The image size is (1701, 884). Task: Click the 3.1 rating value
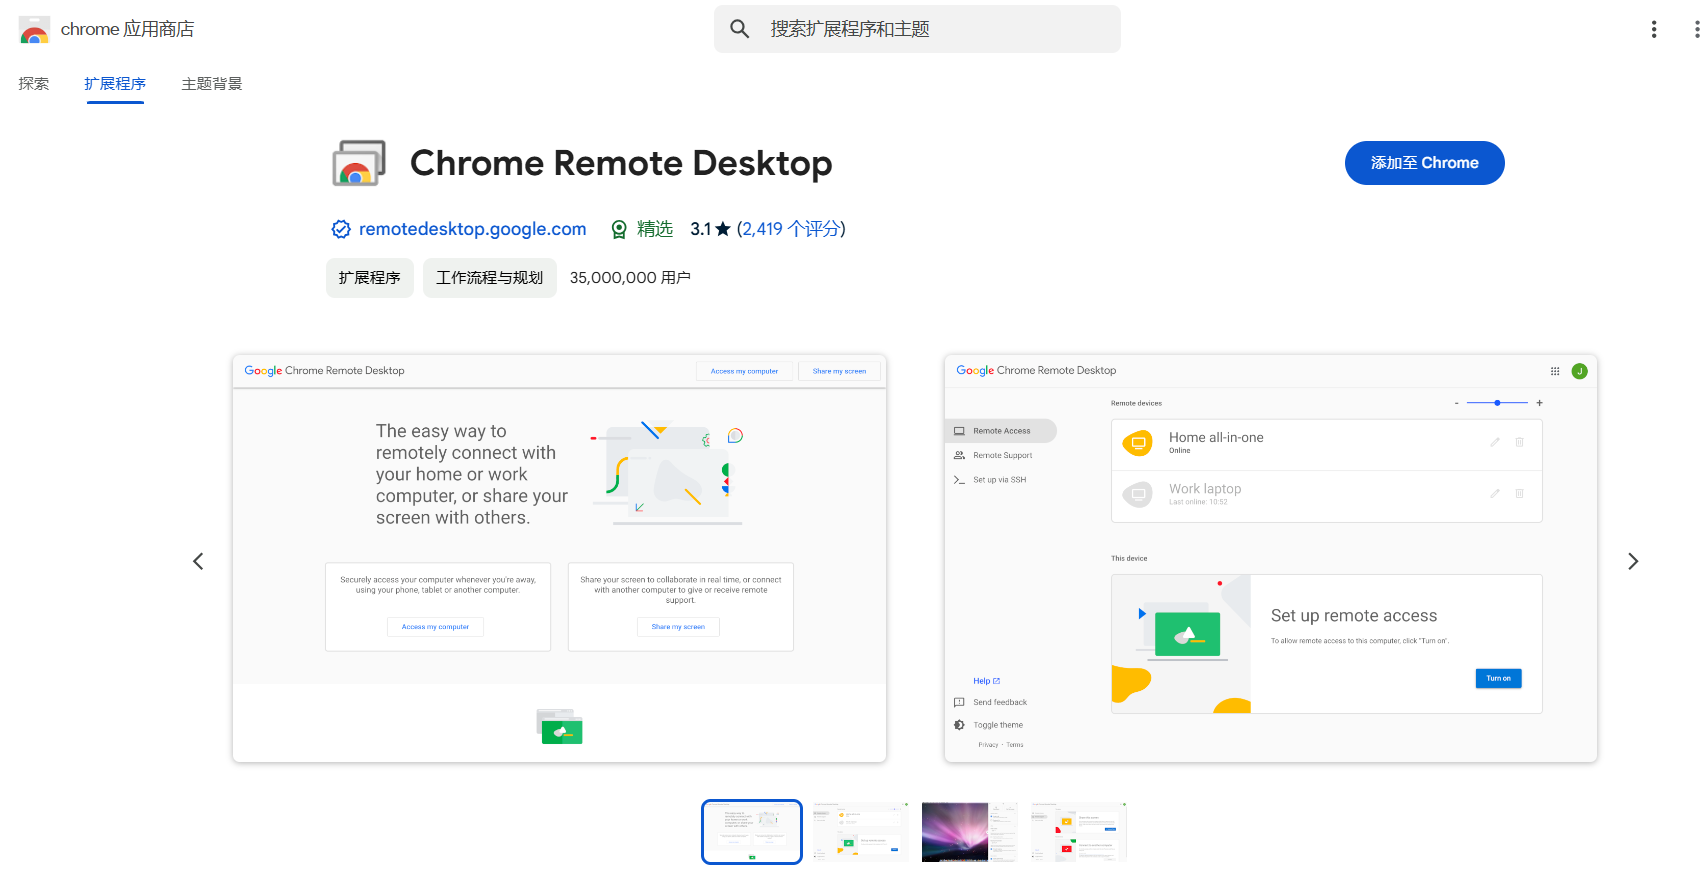click(700, 229)
